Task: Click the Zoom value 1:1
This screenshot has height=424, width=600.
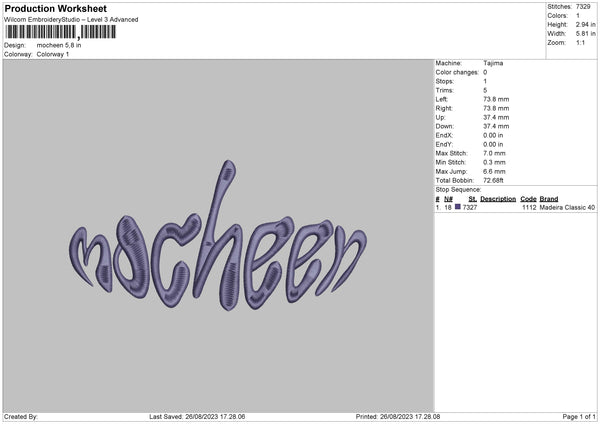Action: coord(580,43)
